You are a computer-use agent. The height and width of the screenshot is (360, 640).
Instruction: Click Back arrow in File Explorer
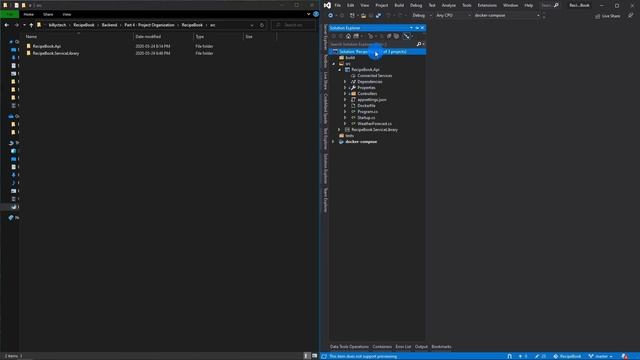click(x=7, y=25)
